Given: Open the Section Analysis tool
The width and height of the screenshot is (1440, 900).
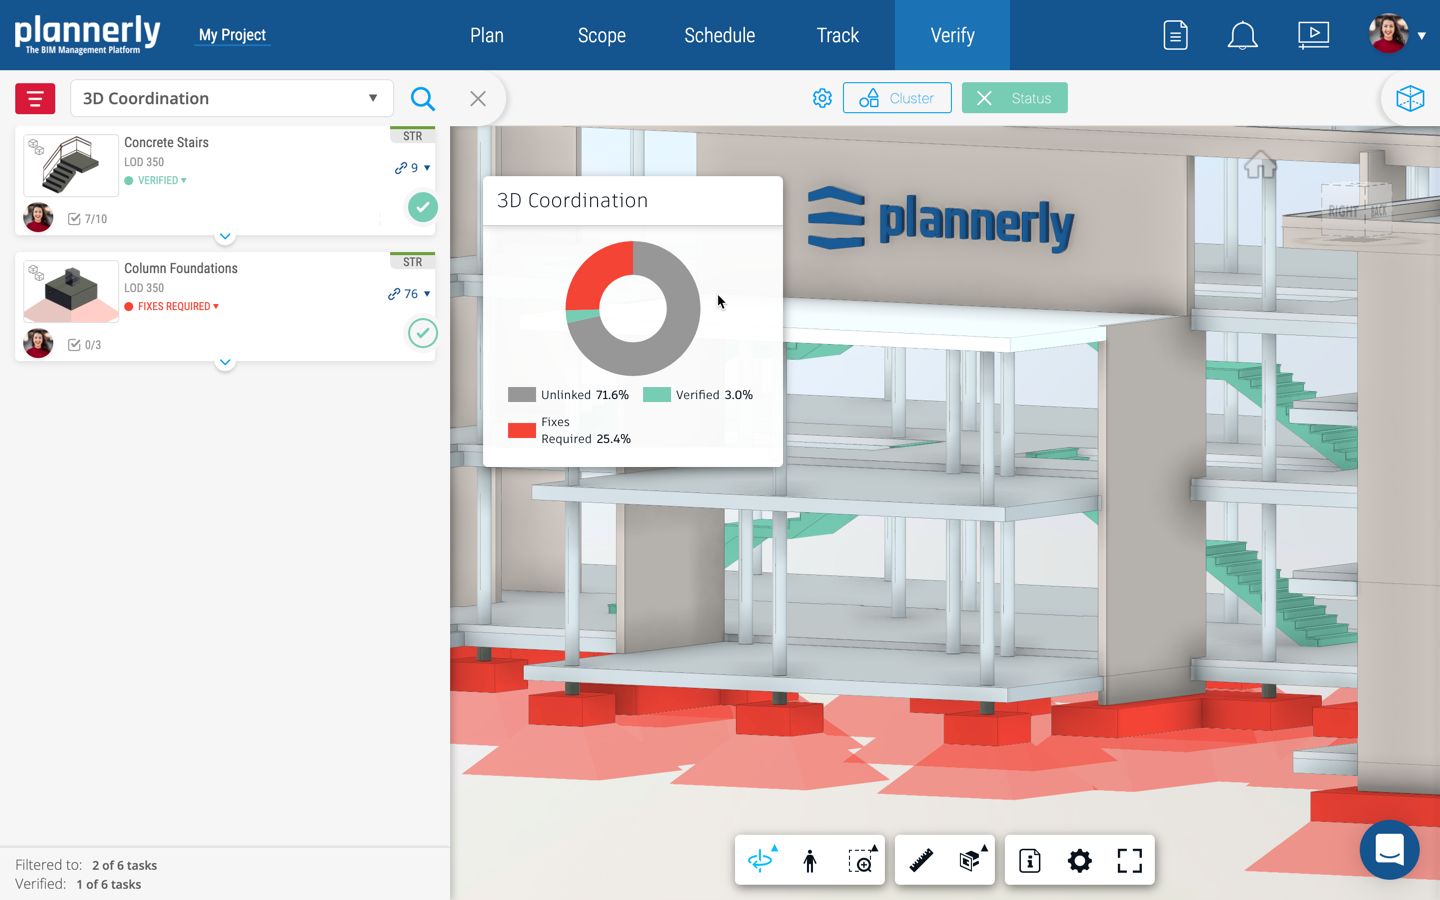Looking at the screenshot, I should pos(971,860).
